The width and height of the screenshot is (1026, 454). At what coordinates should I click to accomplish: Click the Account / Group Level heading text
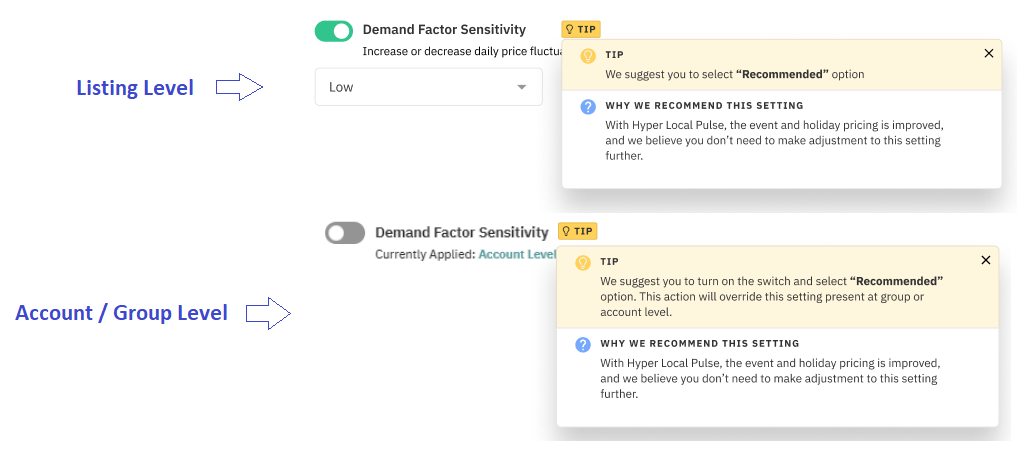pyautogui.click(x=122, y=313)
